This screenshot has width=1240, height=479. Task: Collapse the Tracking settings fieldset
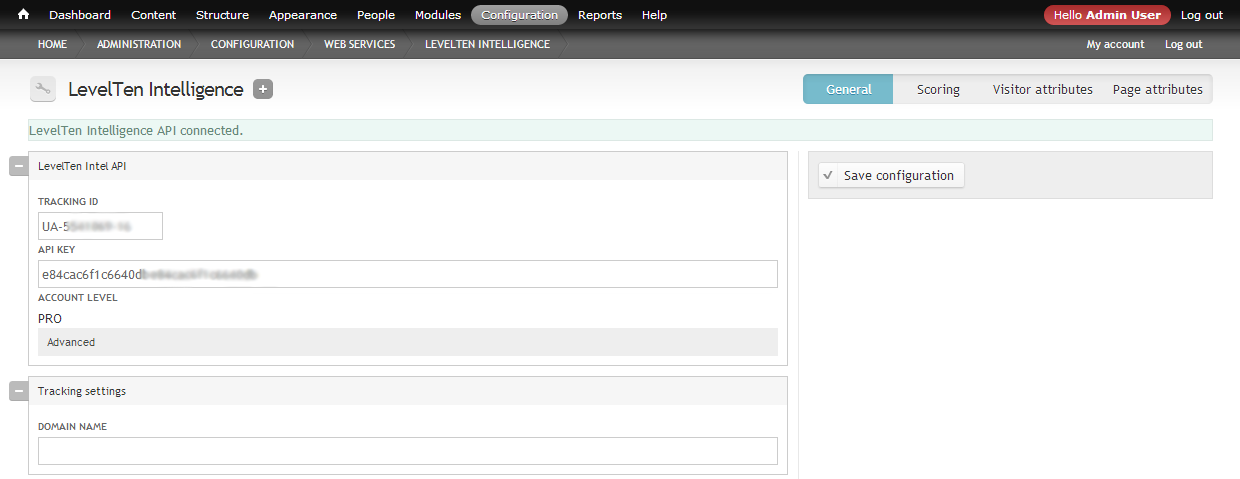pyautogui.click(x=19, y=391)
